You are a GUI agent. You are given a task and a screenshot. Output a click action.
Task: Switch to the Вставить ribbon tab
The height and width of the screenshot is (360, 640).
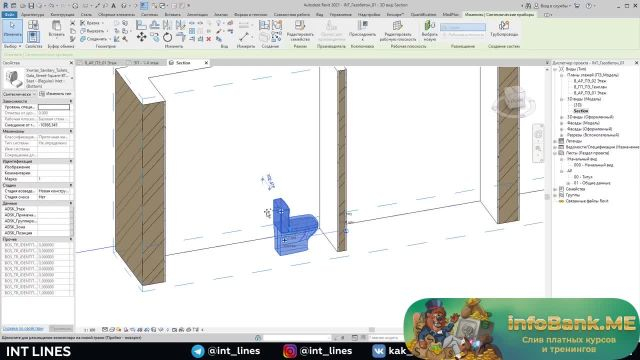[x=172, y=14]
